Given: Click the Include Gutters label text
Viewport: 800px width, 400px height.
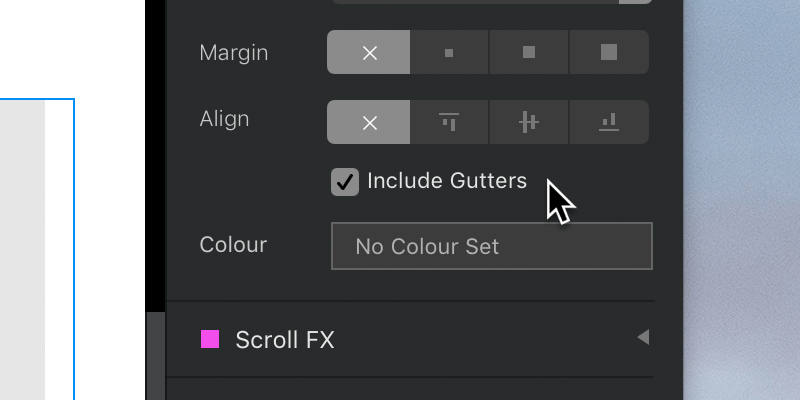Looking at the screenshot, I should pyautogui.click(x=447, y=181).
